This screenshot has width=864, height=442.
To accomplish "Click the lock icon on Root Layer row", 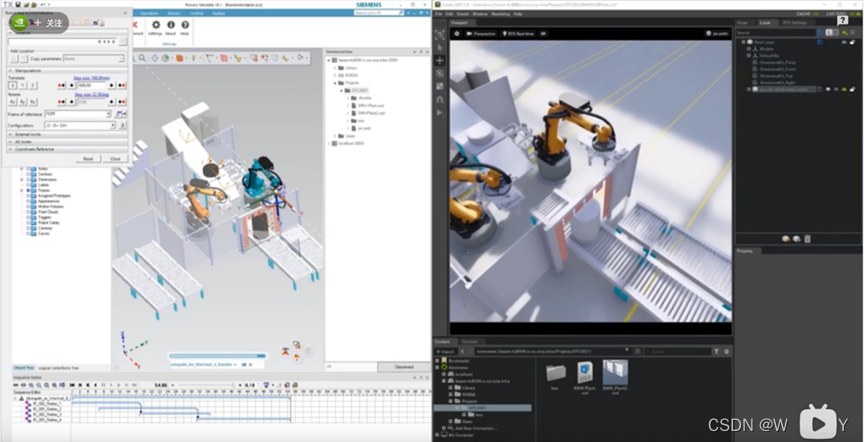I will [x=853, y=42].
